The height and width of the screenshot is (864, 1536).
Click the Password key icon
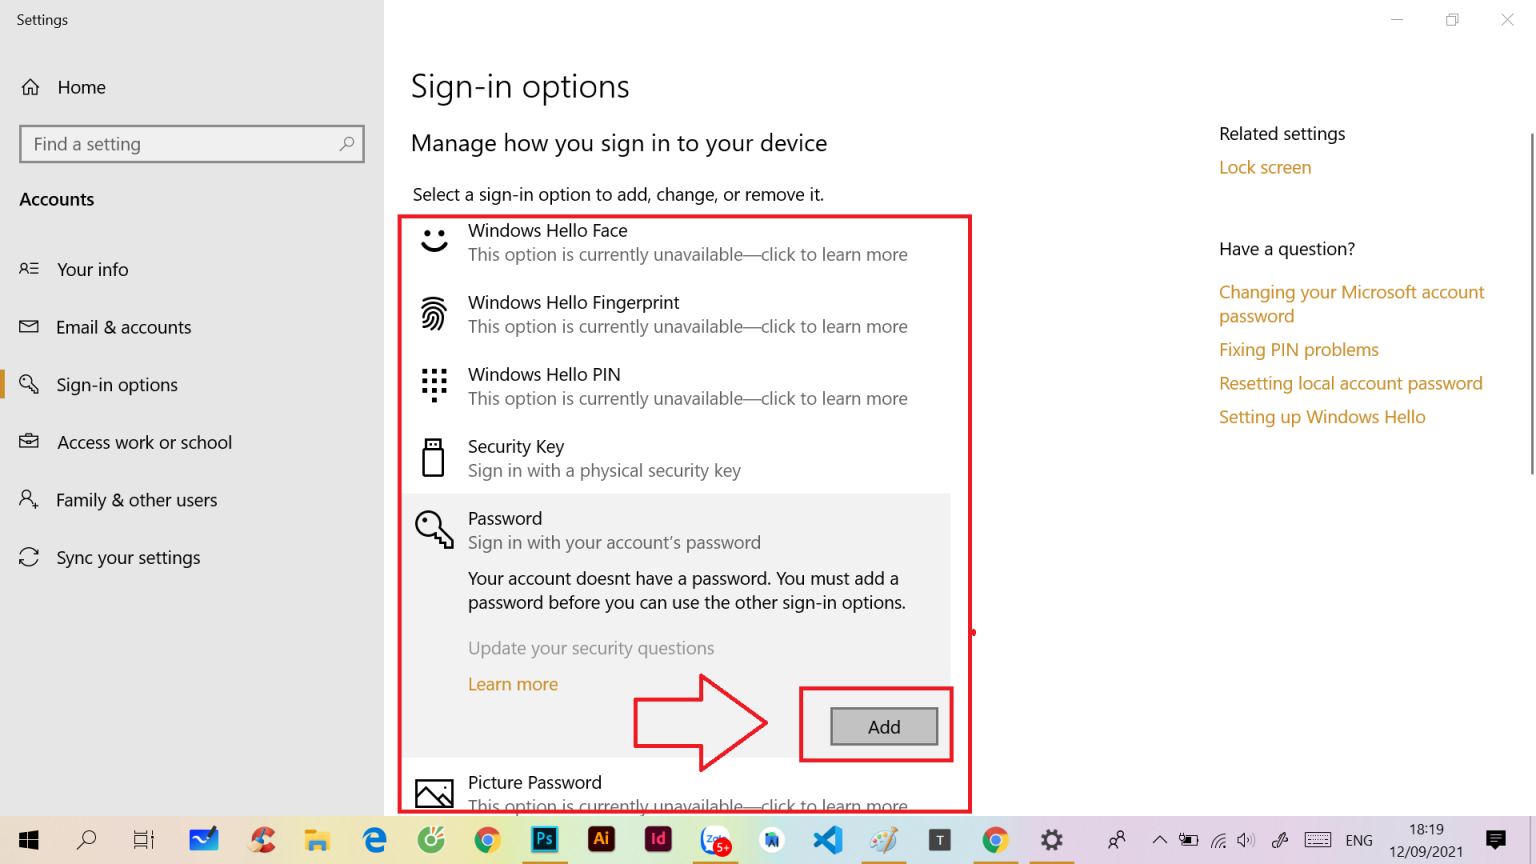coord(434,529)
